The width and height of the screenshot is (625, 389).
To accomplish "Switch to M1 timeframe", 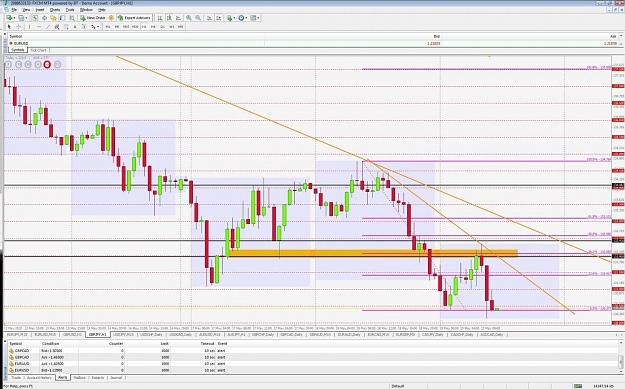I will pyautogui.click(x=108, y=27).
